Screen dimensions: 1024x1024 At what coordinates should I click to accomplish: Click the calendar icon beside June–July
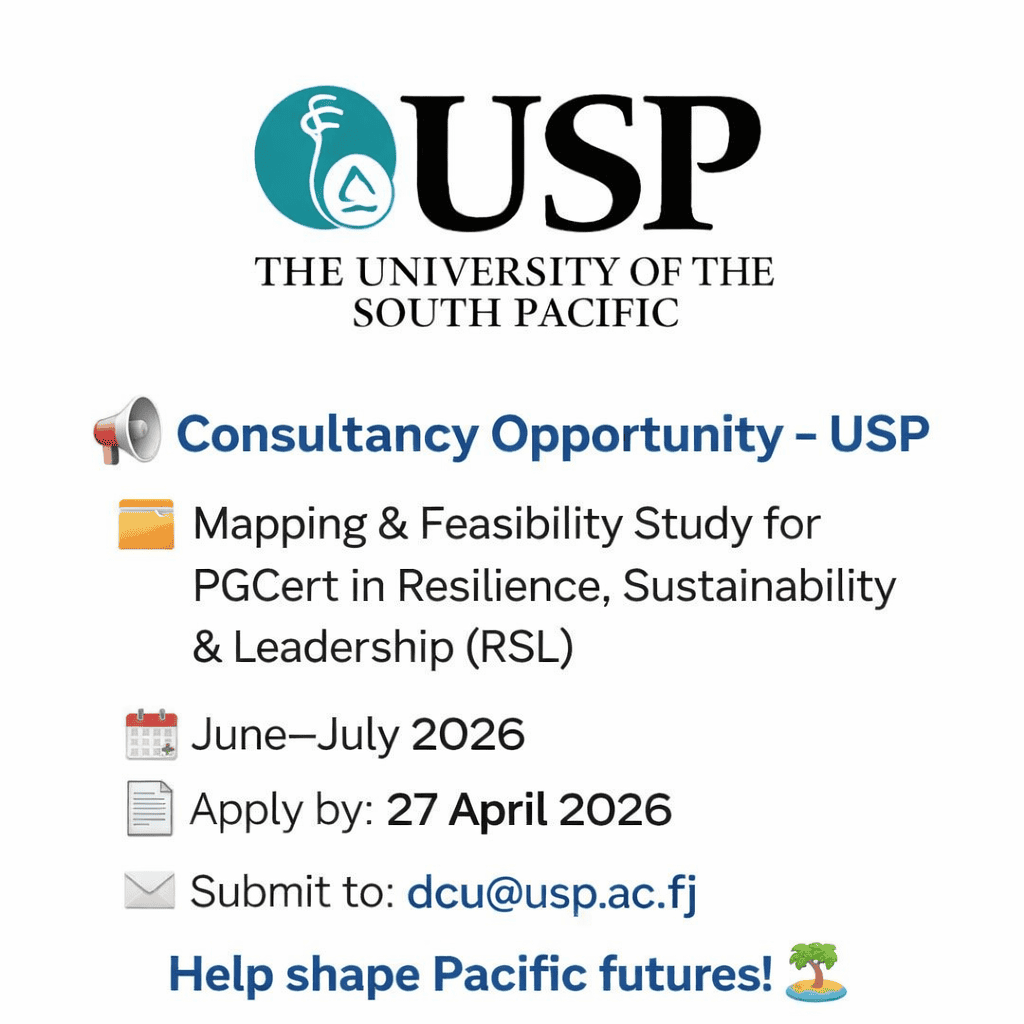[151, 735]
